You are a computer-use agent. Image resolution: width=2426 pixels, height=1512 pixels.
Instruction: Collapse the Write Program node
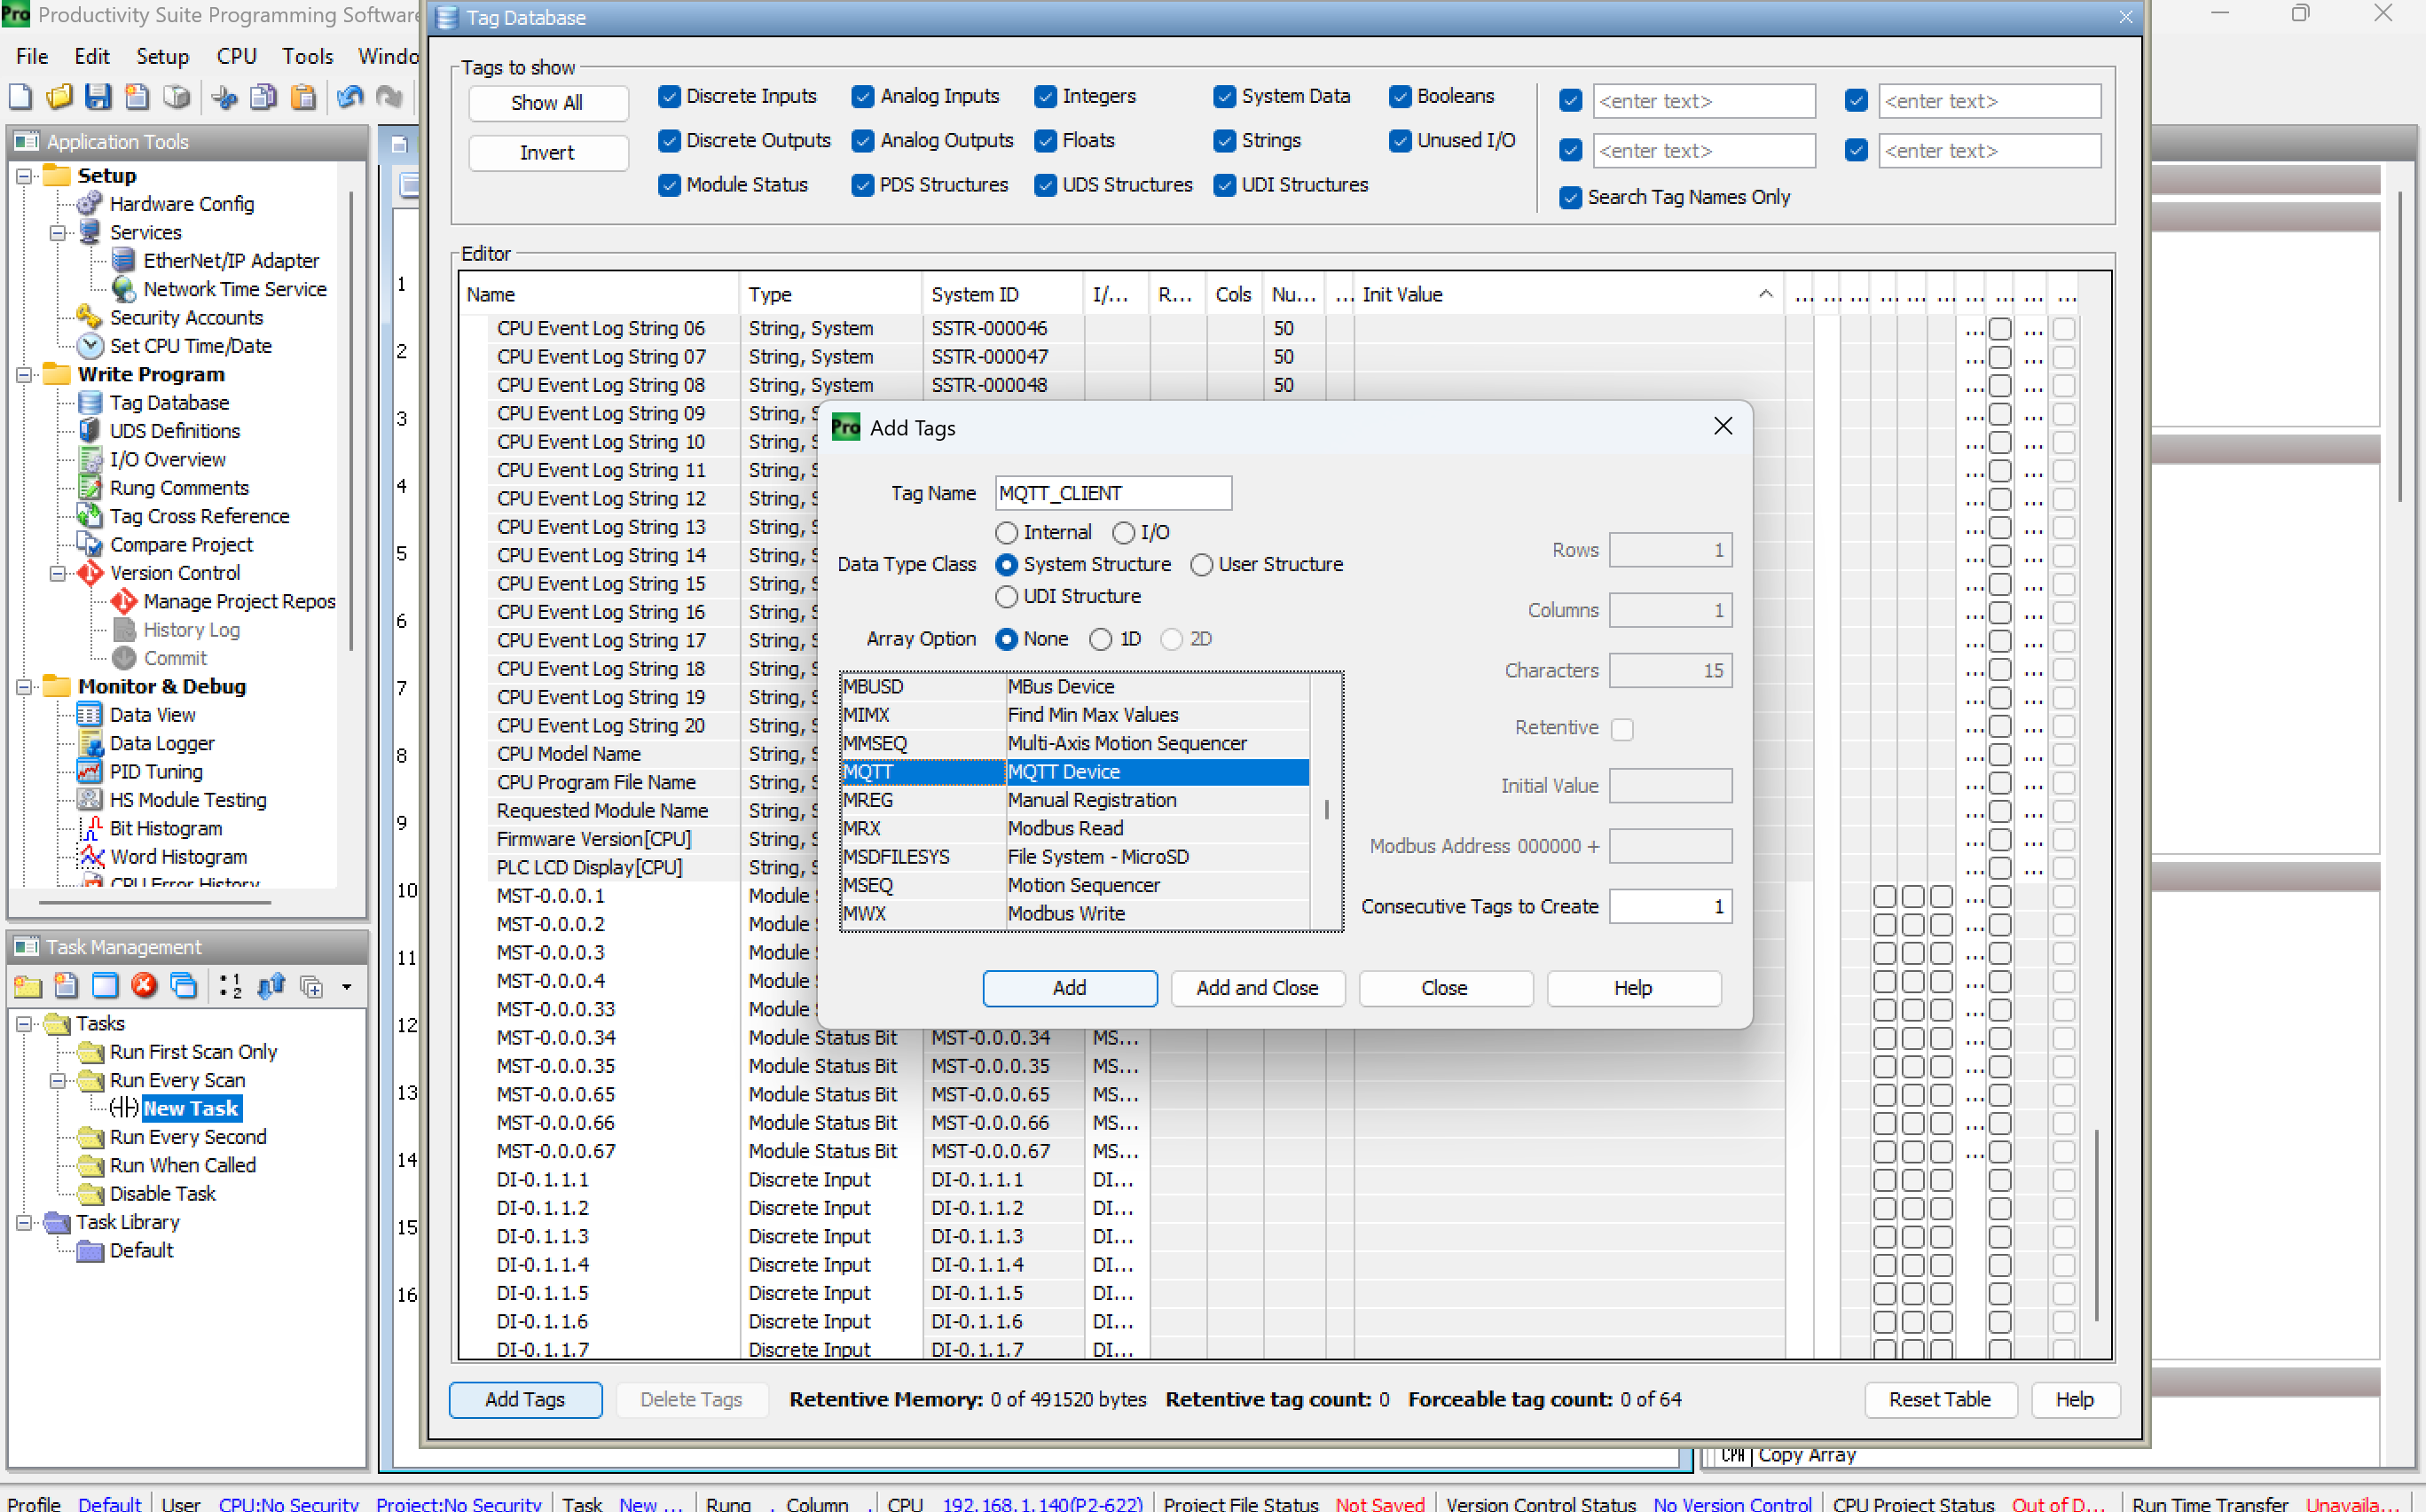point(24,374)
